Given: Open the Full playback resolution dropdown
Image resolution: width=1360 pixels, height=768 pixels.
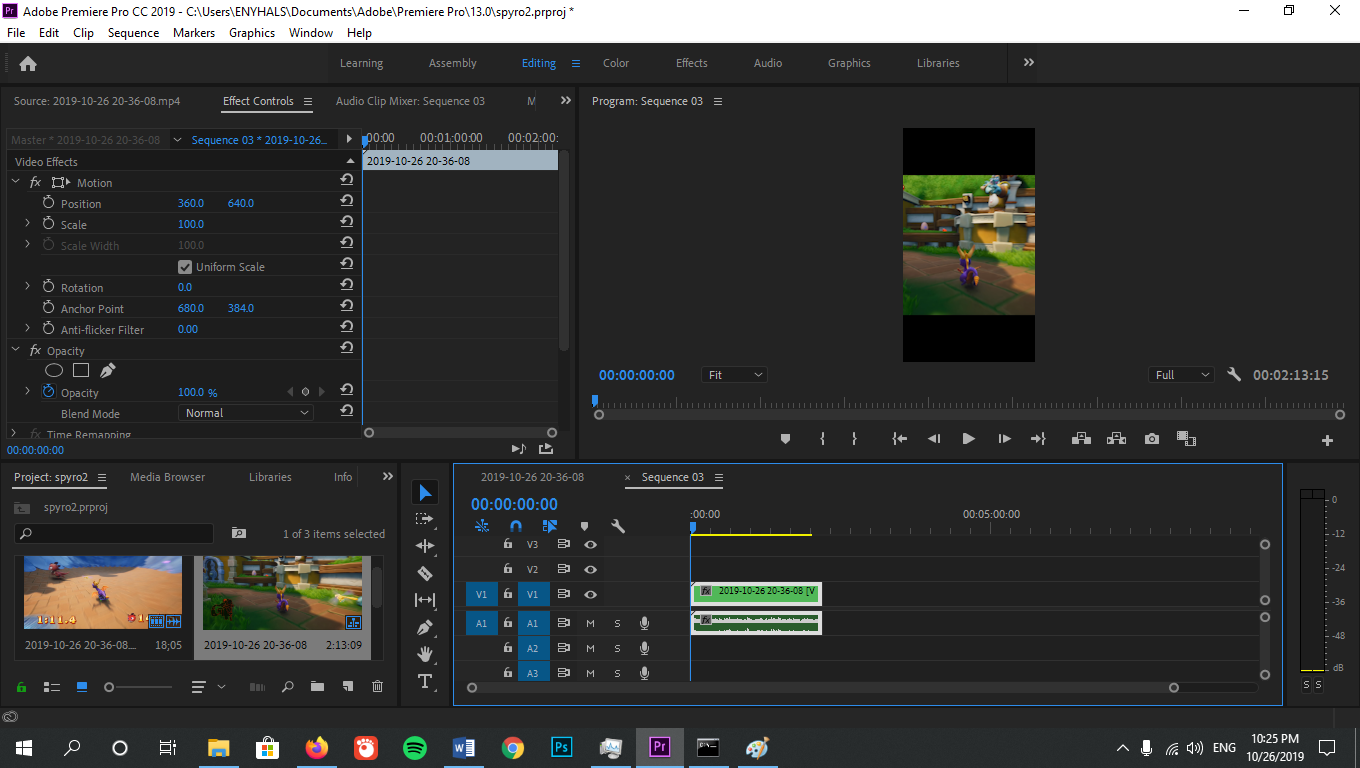Looking at the screenshot, I should (1182, 375).
